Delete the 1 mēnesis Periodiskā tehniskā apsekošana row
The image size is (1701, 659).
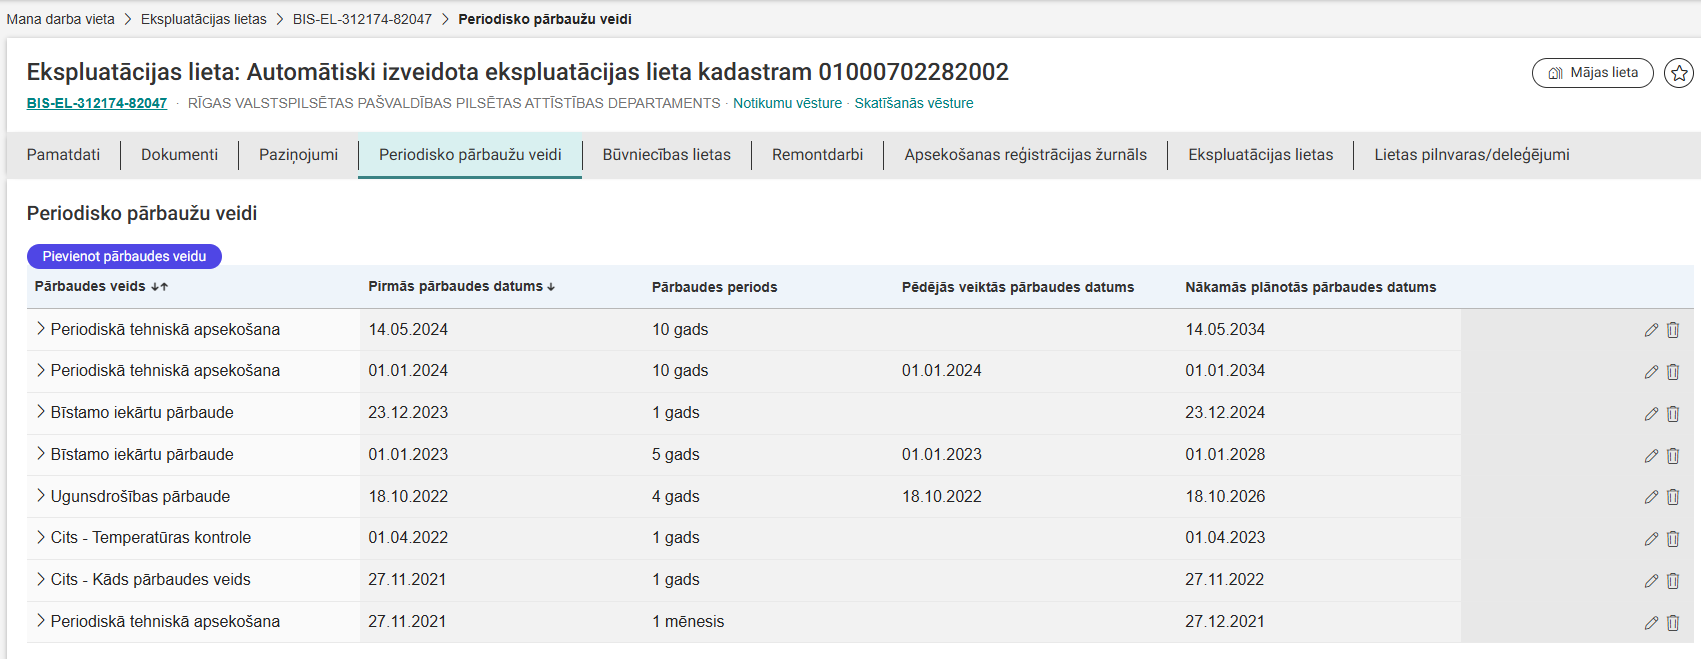tap(1673, 623)
